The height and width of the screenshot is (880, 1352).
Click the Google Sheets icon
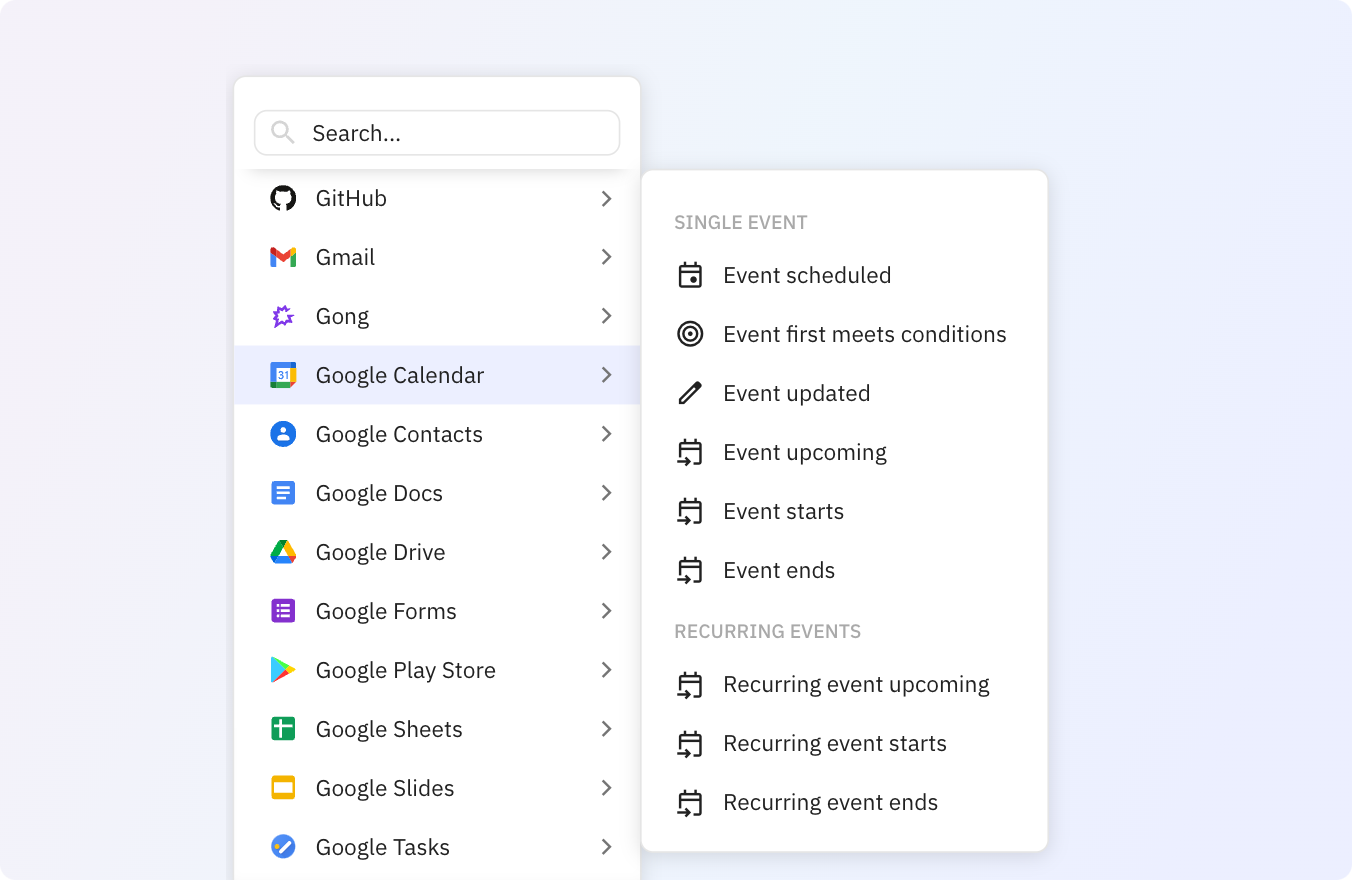coord(283,729)
